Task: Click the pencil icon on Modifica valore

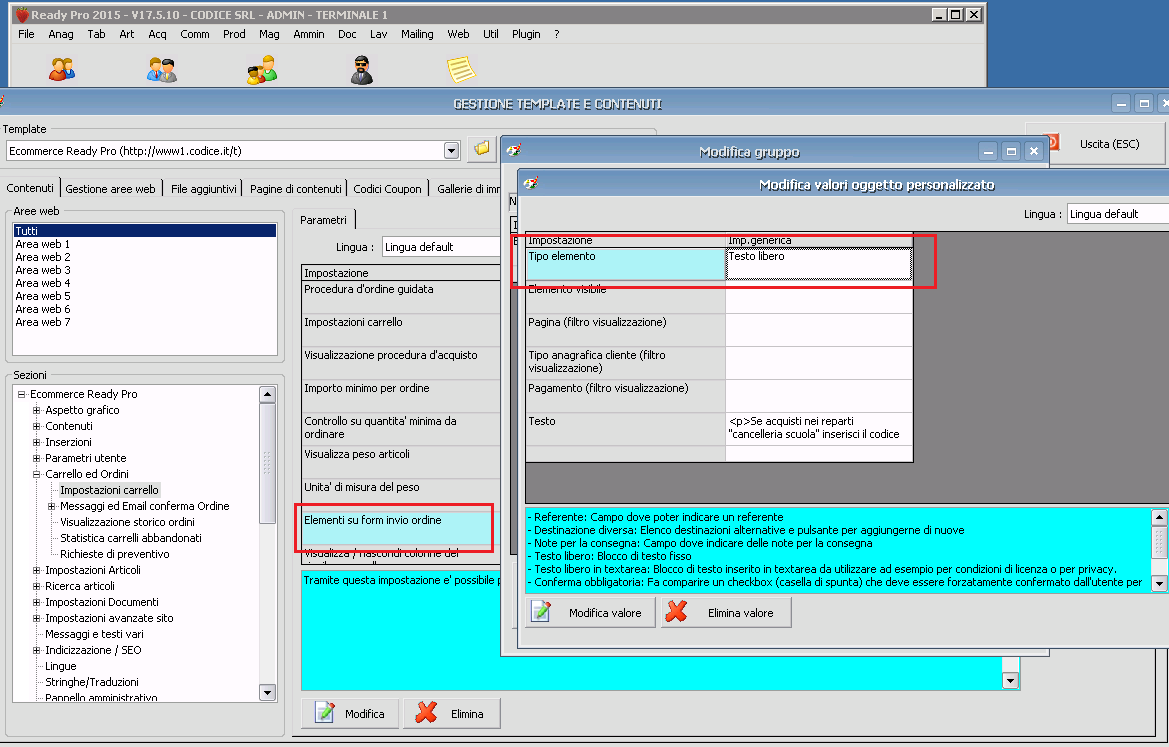Action: (x=541, y=612)
